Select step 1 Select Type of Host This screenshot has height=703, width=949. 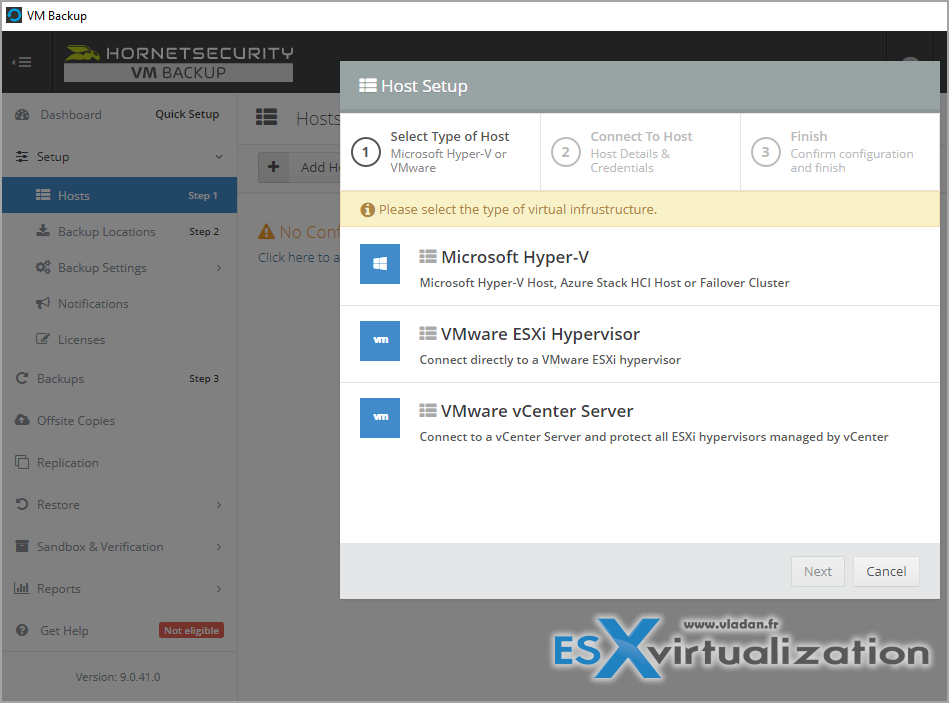pyautogui.click(x=441, y=152)
